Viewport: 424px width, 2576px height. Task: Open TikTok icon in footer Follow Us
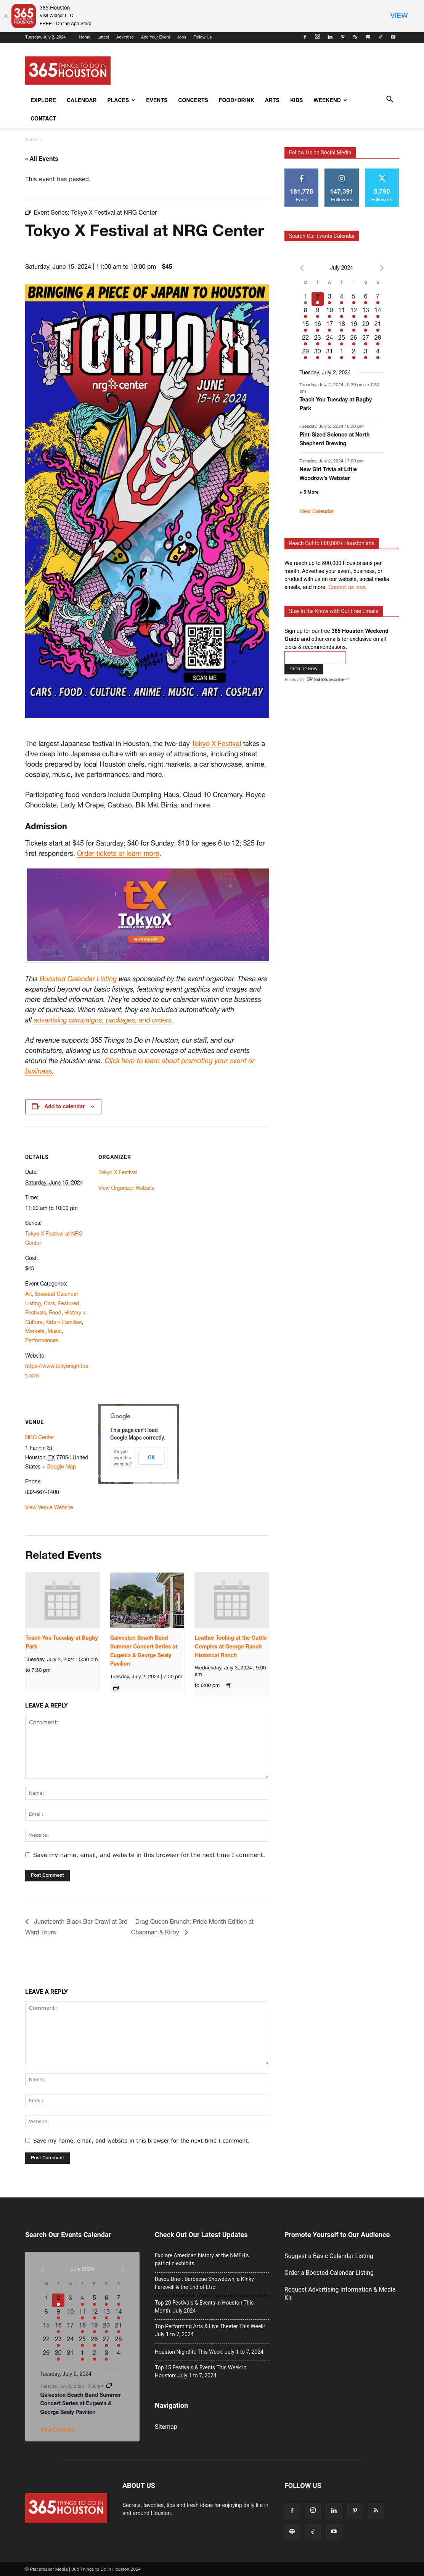(313, 2531)
